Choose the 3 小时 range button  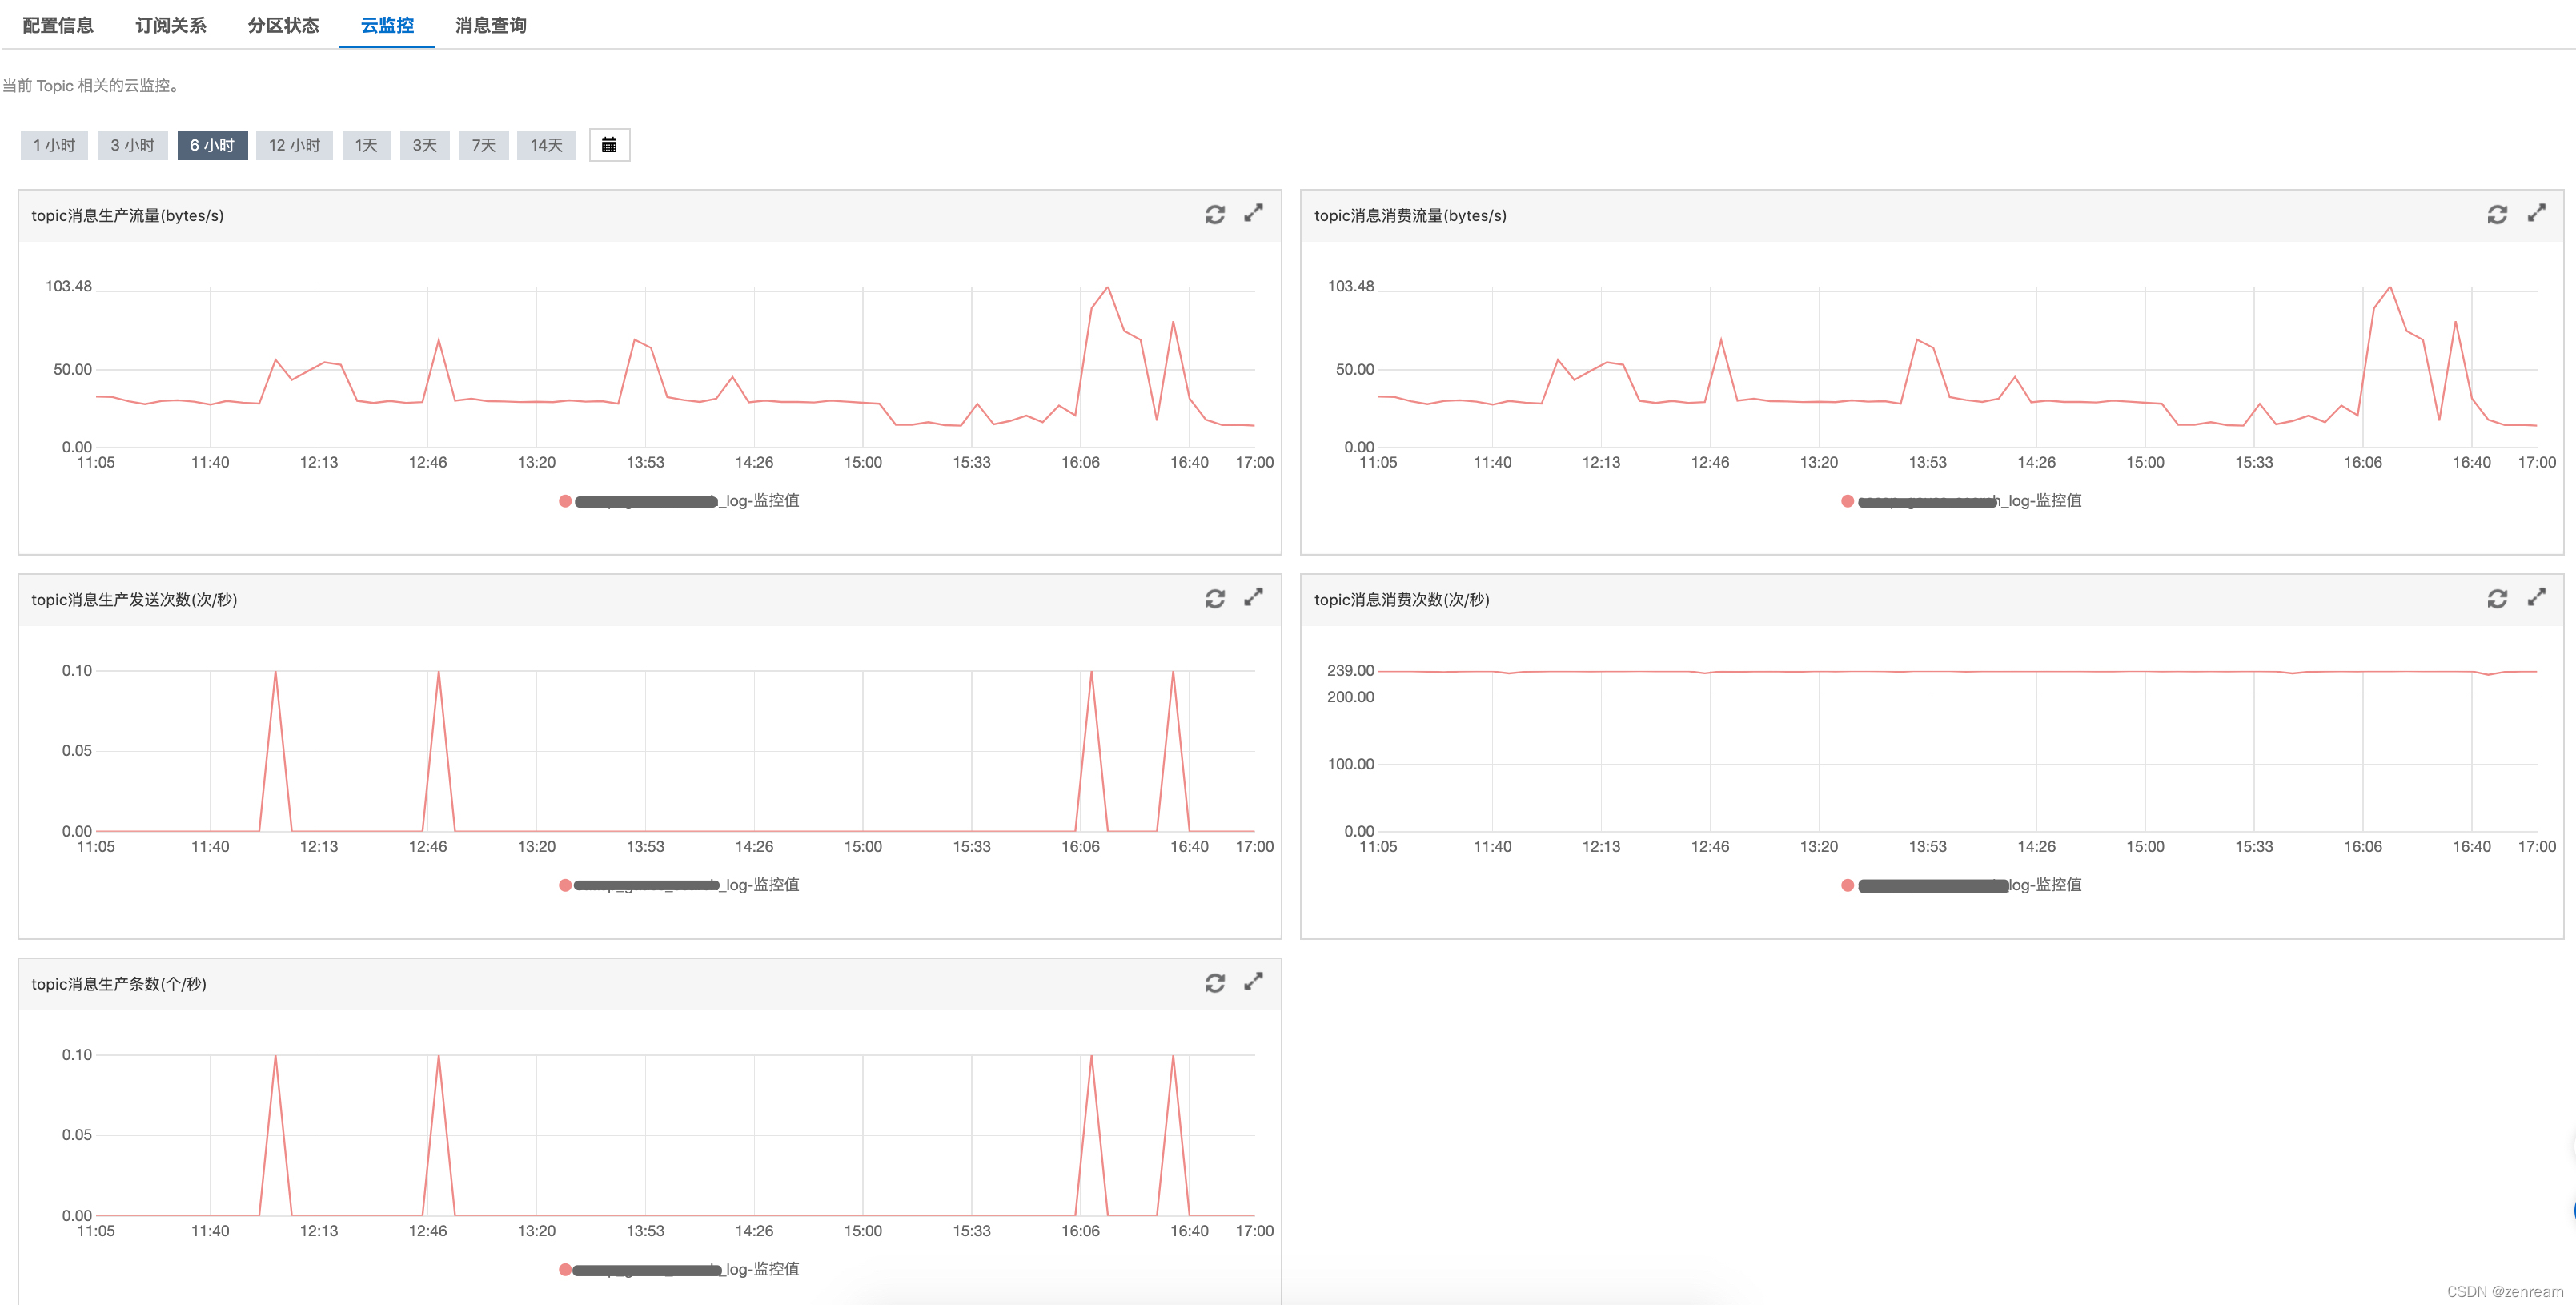click(x=132, y=145)
